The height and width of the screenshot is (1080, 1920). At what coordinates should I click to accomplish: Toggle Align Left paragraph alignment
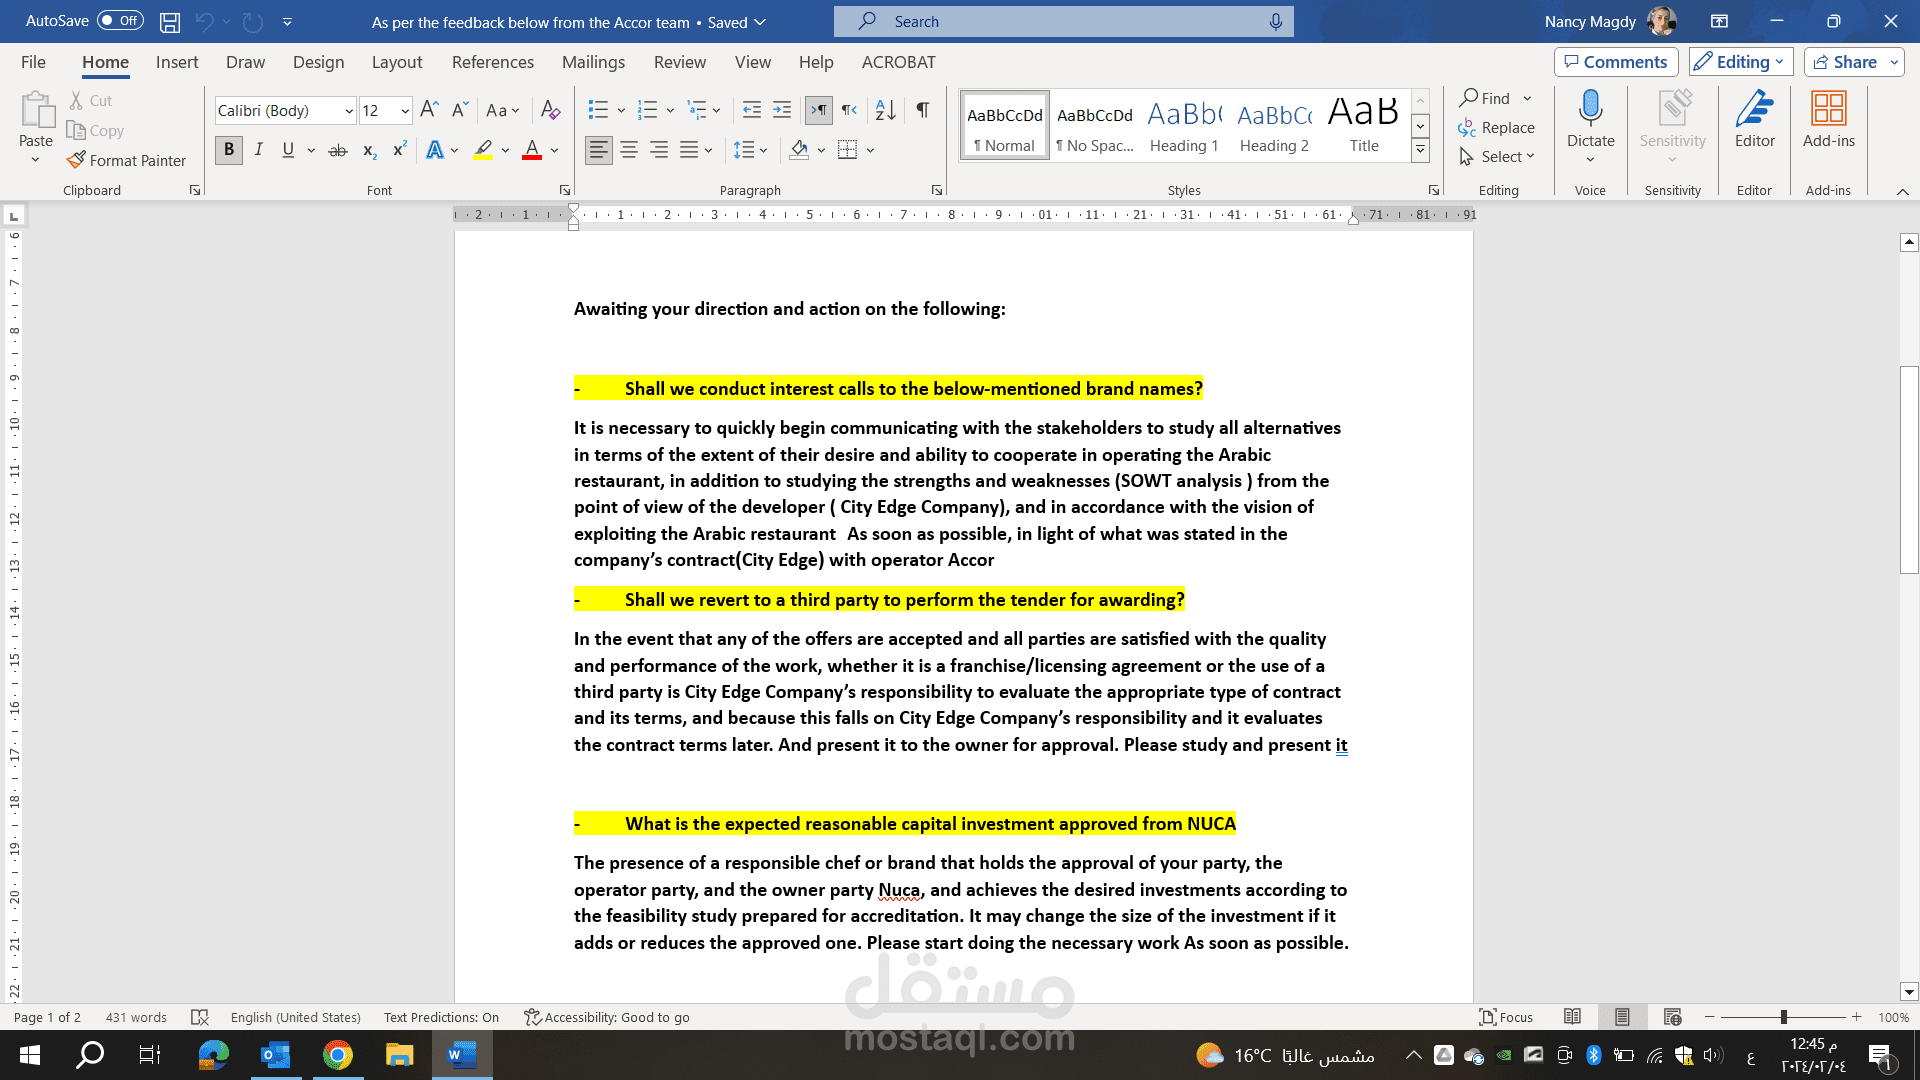pyautogui.click(x=599, y=150)
